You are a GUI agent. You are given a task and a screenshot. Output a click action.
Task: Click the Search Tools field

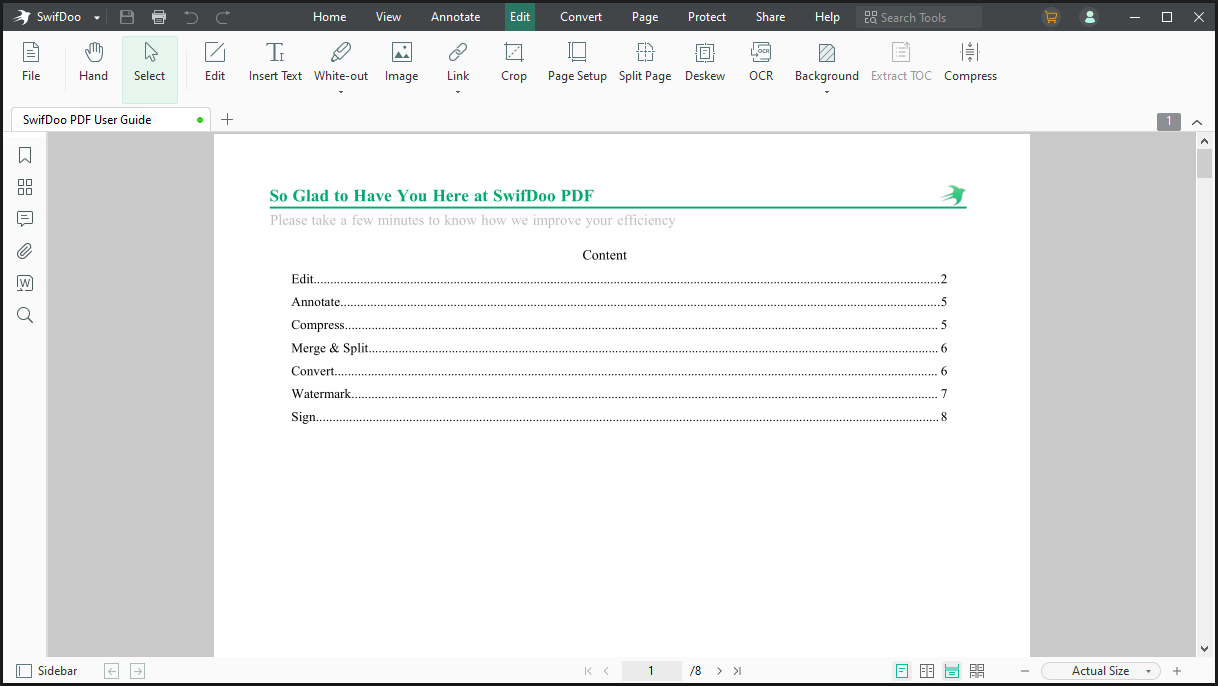click(919, 17)
